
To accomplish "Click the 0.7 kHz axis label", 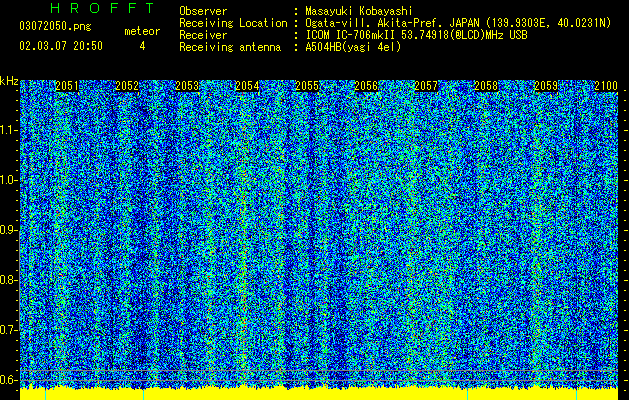I will (x=8, y=330).
